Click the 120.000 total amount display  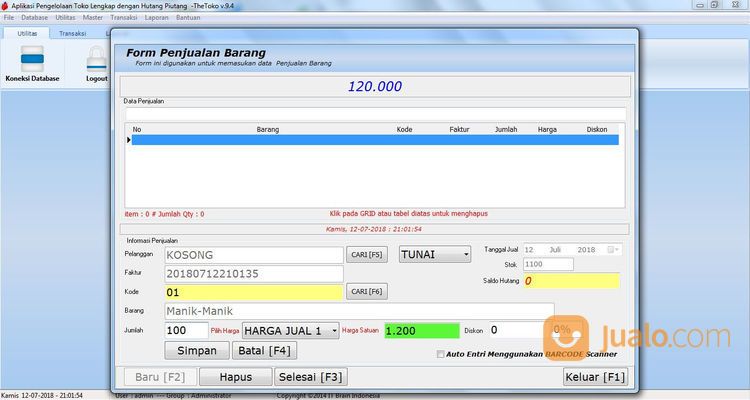[x=375, y=87]
